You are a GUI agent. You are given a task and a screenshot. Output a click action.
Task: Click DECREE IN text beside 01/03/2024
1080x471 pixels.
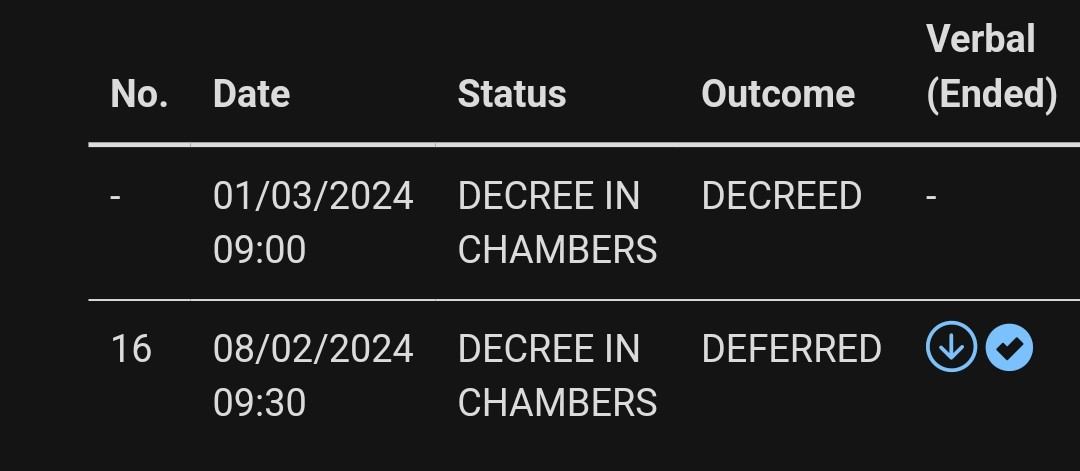point(548,196)
